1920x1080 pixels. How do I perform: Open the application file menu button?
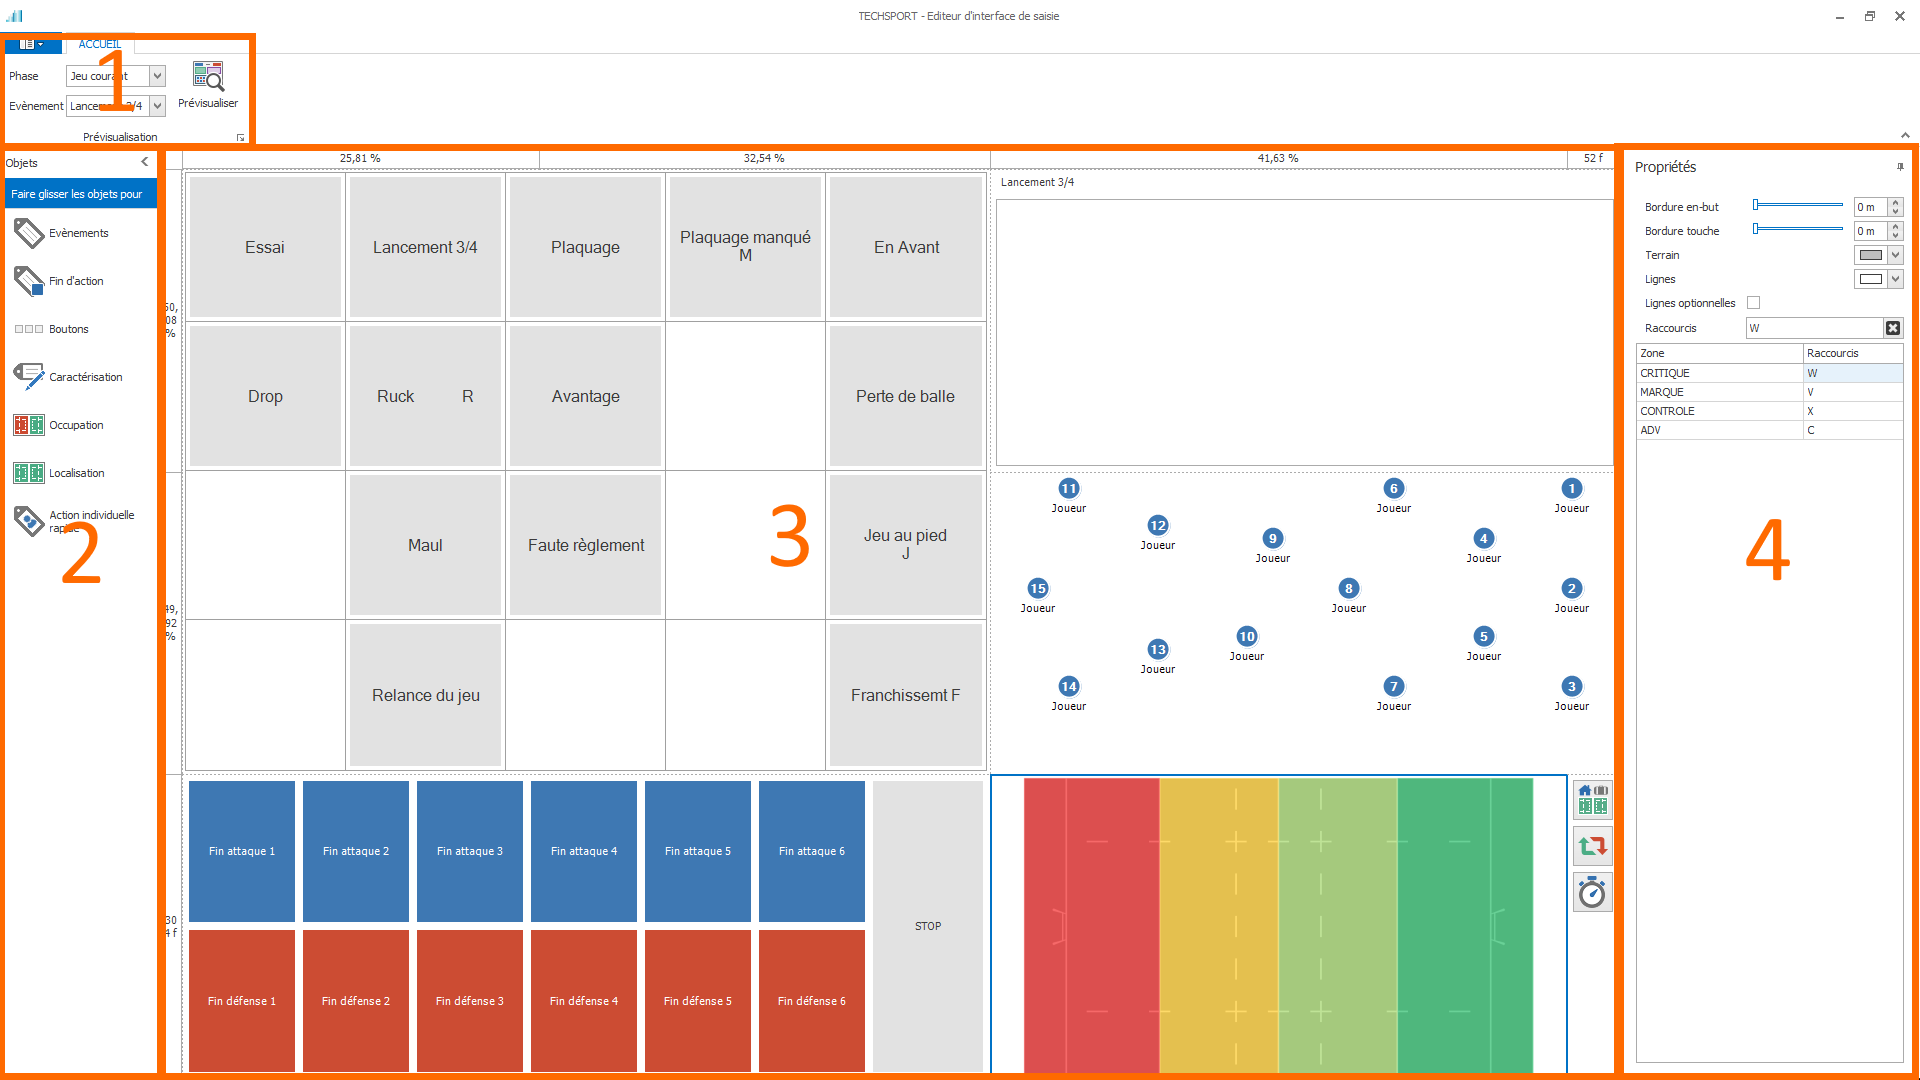click(x=31, y=44)
